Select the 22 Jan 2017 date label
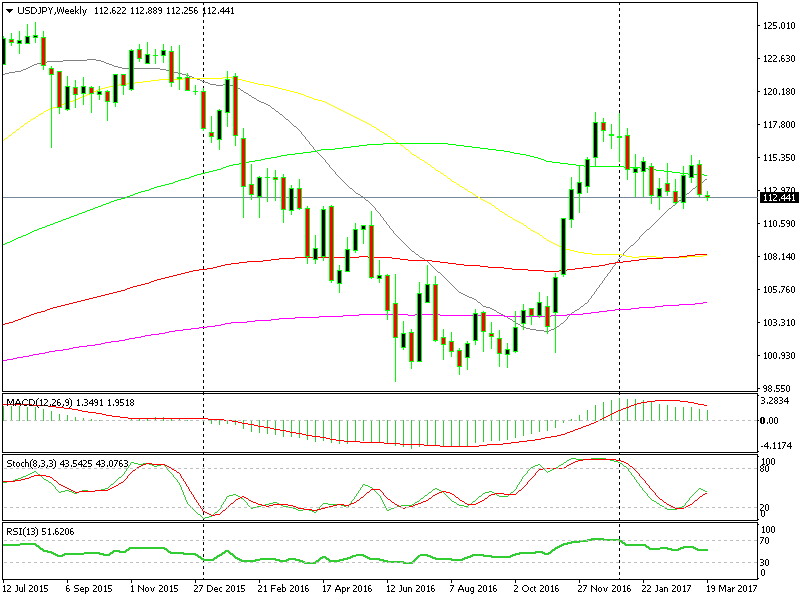Viewport: 800px width, 600px height. coord(666,588)
